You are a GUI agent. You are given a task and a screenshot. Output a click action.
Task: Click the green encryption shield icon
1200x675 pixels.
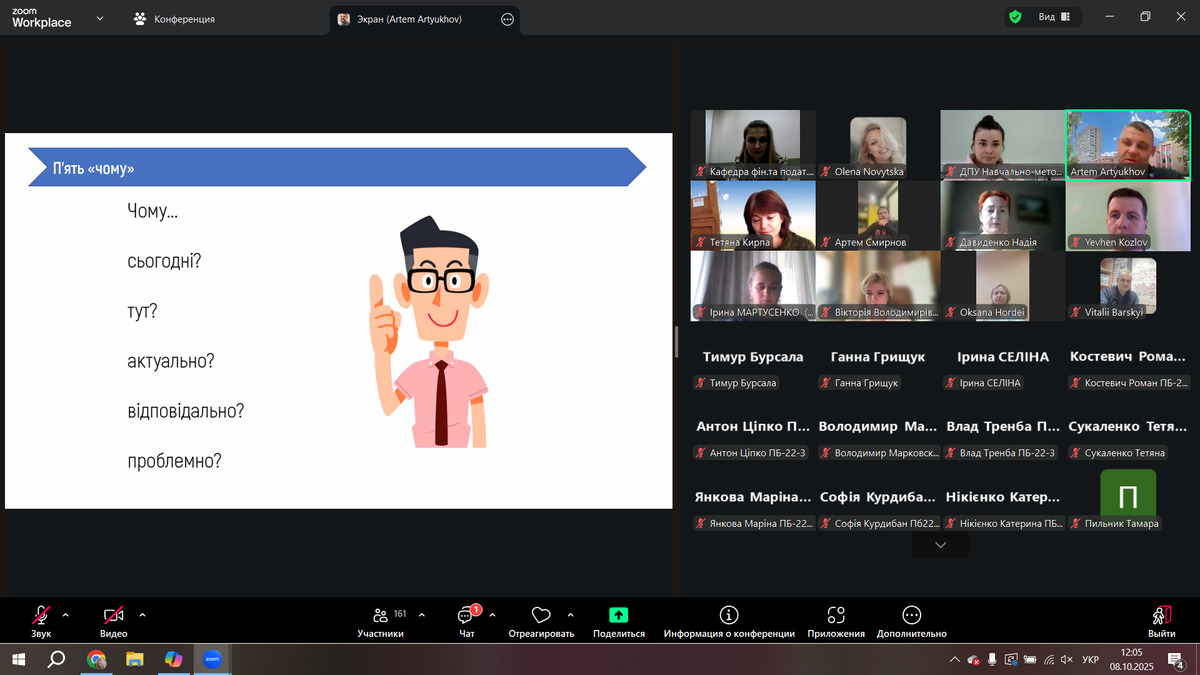pos(1015,17)
